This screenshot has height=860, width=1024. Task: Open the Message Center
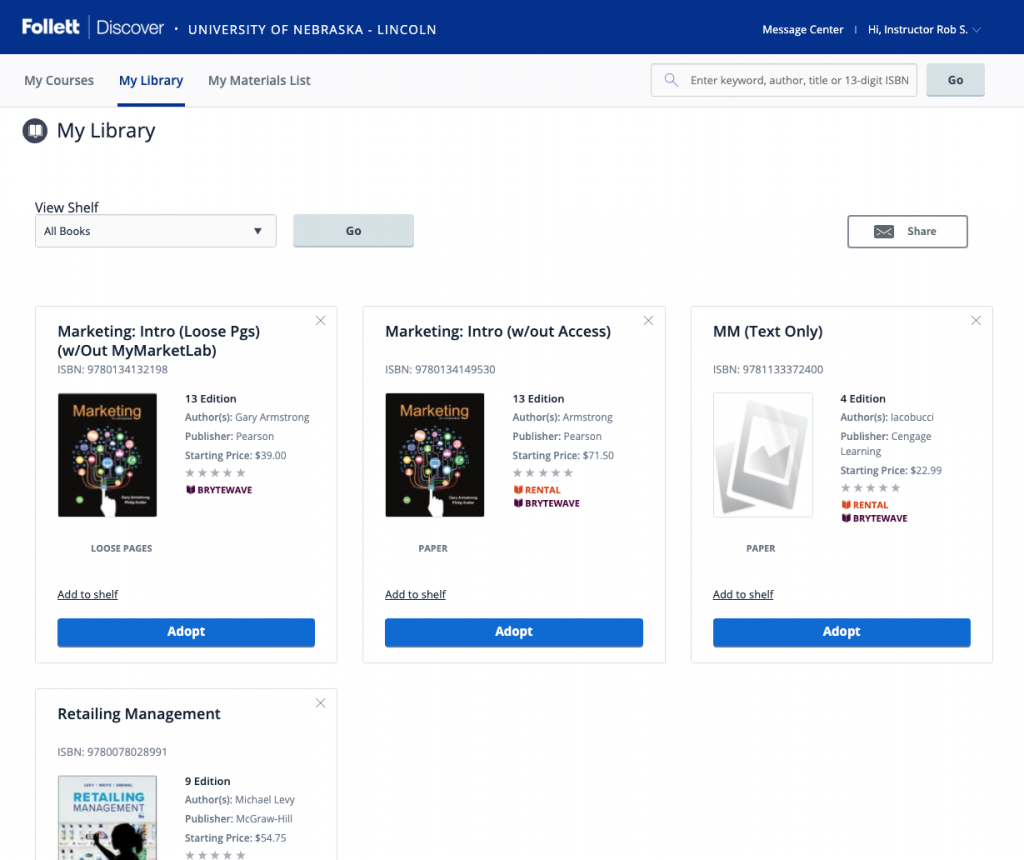coord(802,29)
